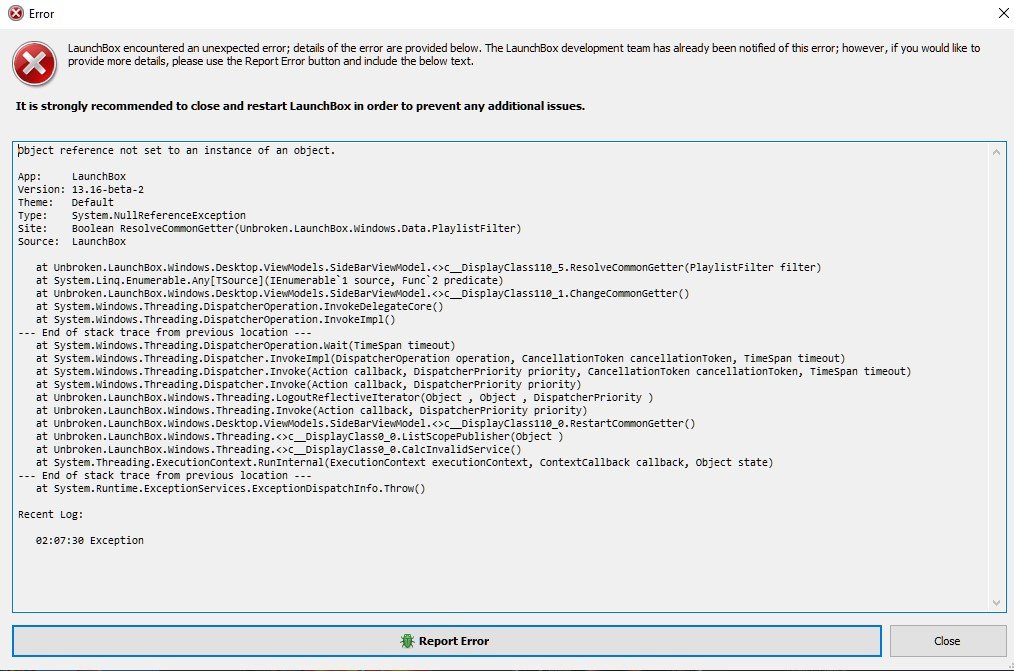Click the ExecutionContext.RunInternal stack line

(x=405, y=462)
